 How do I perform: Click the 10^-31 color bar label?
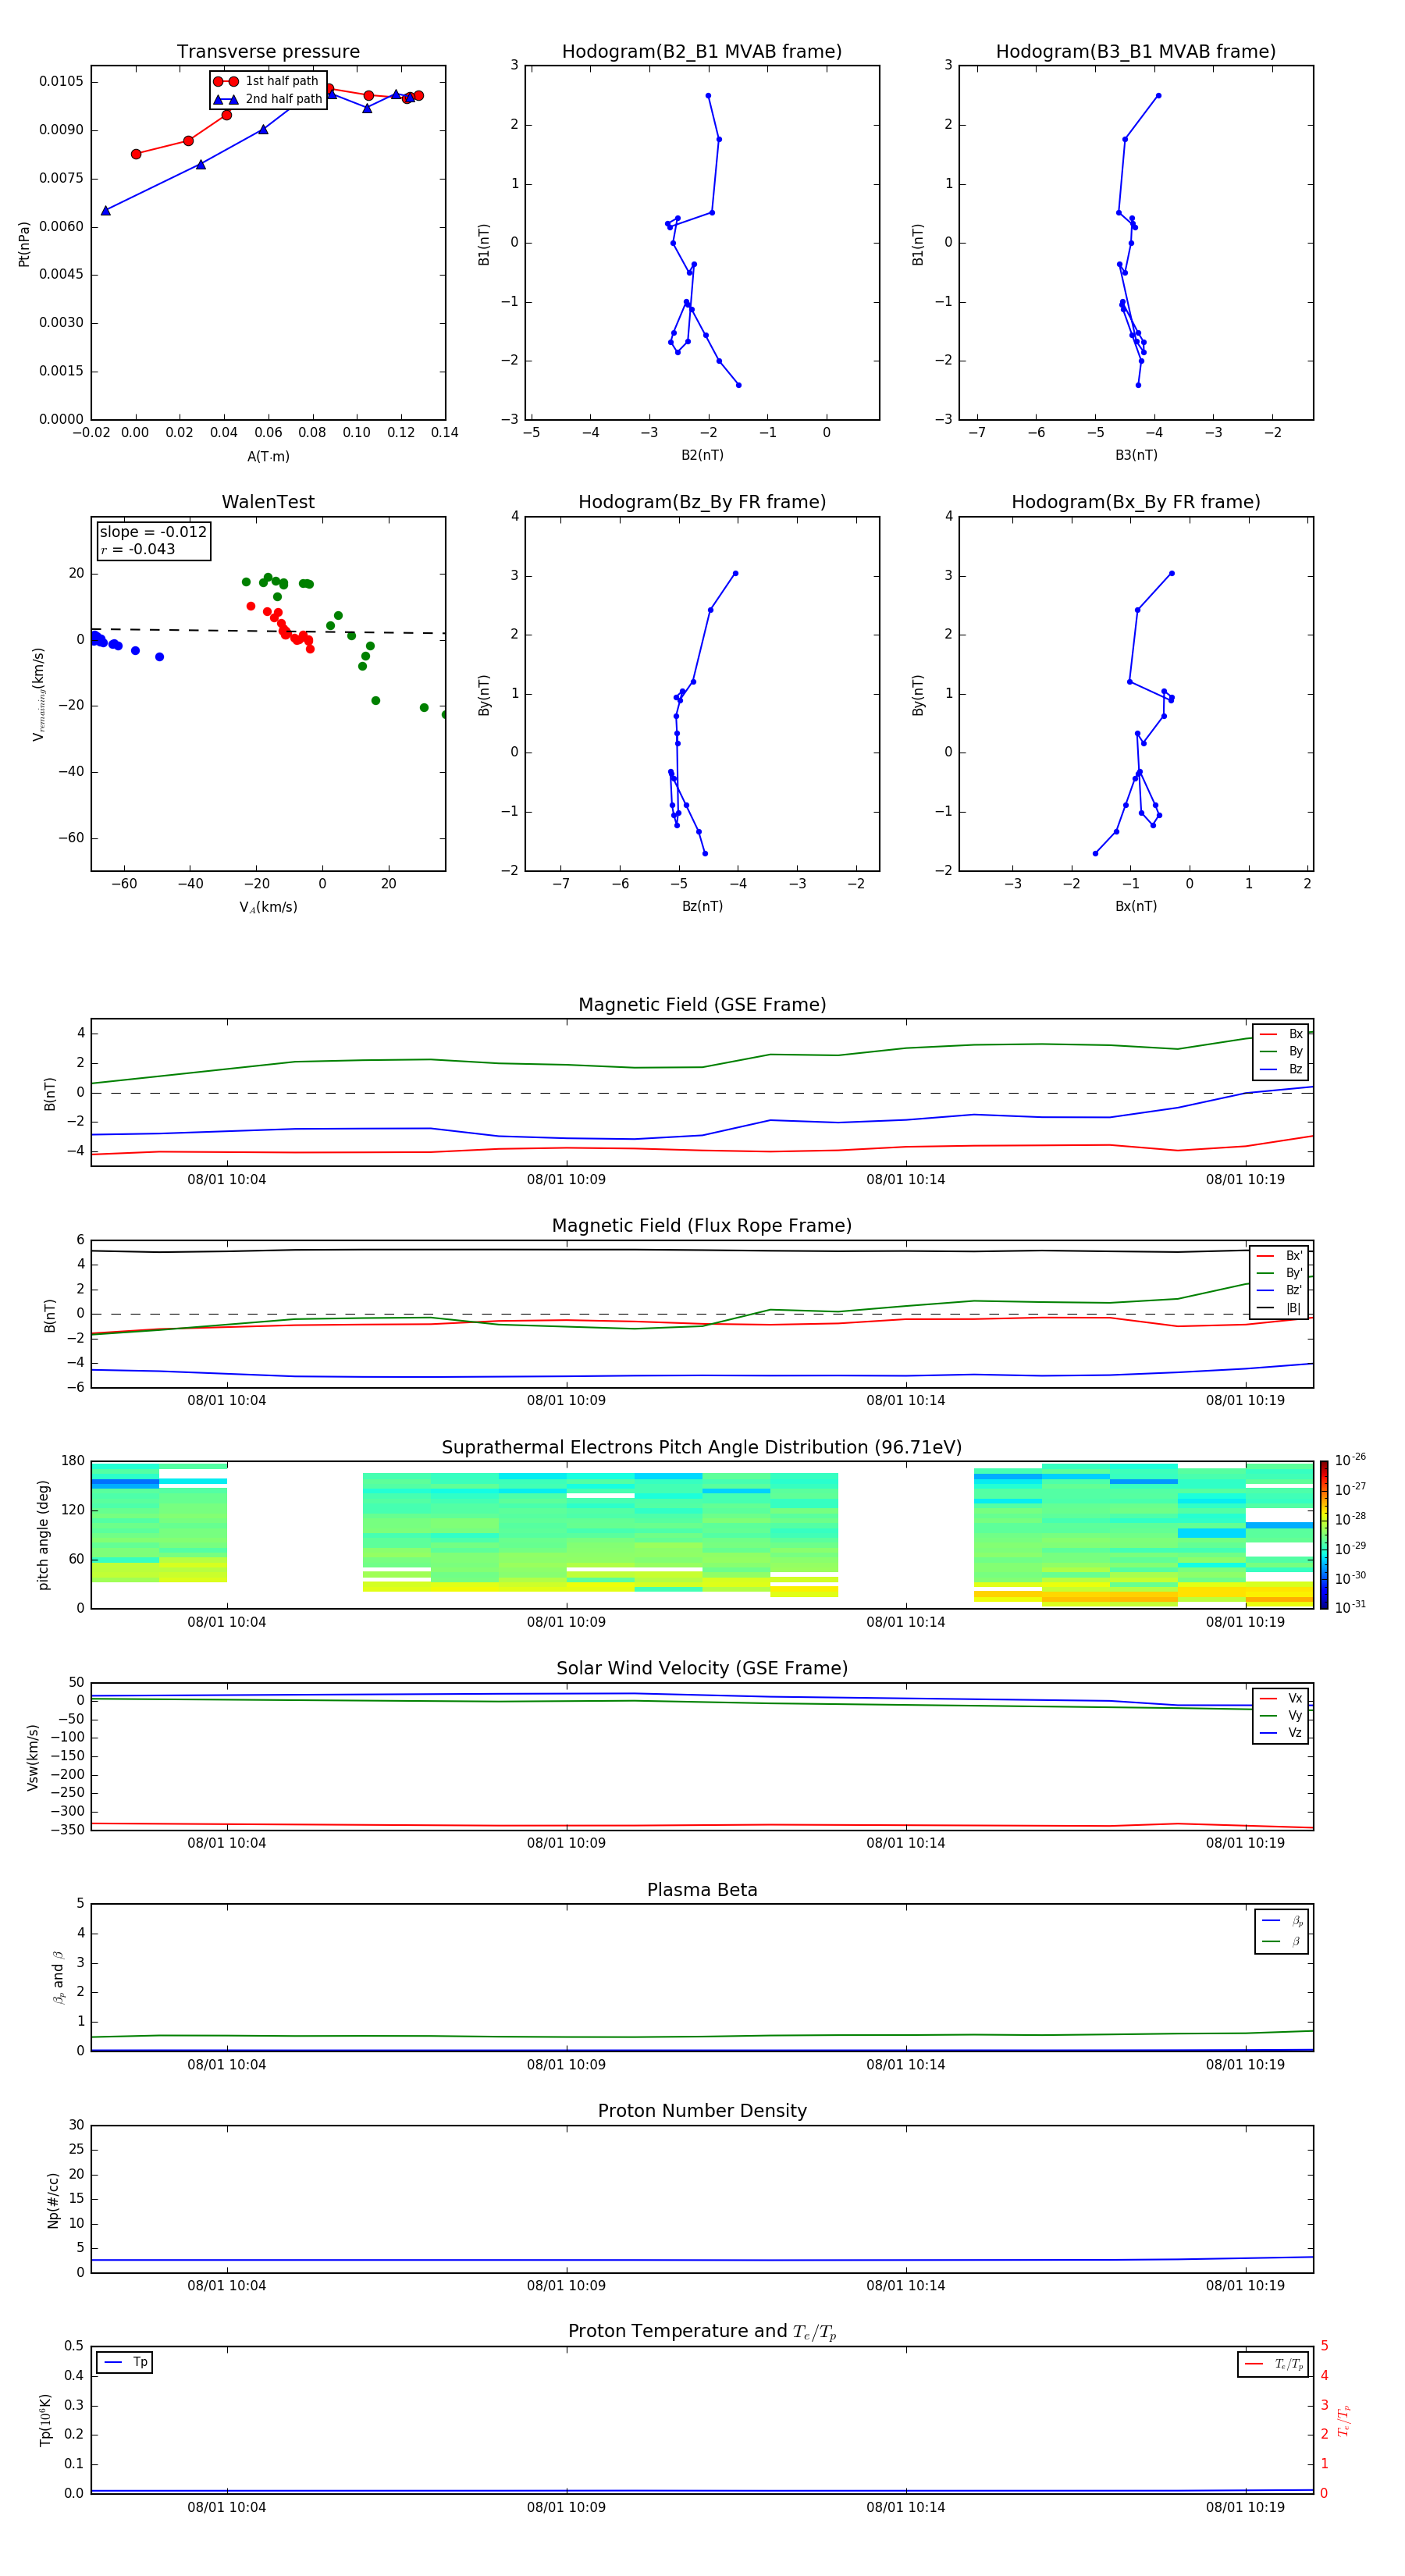point(1350,1607)
